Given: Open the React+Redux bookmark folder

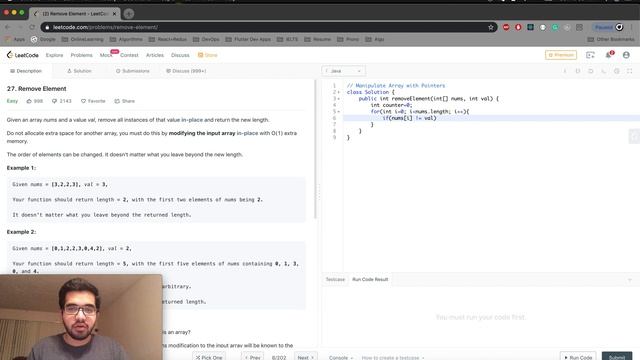Looking at the screenshot, I should click(x=168, y=39).
